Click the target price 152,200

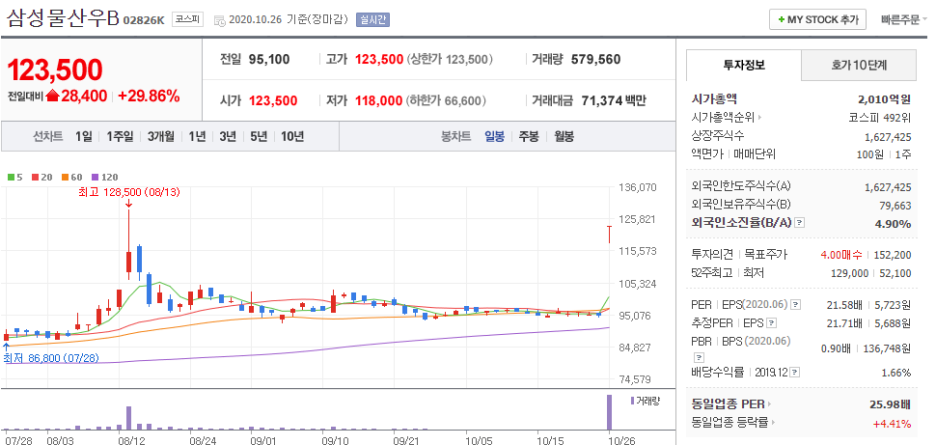pyautogui.click(x=892, y=255)
